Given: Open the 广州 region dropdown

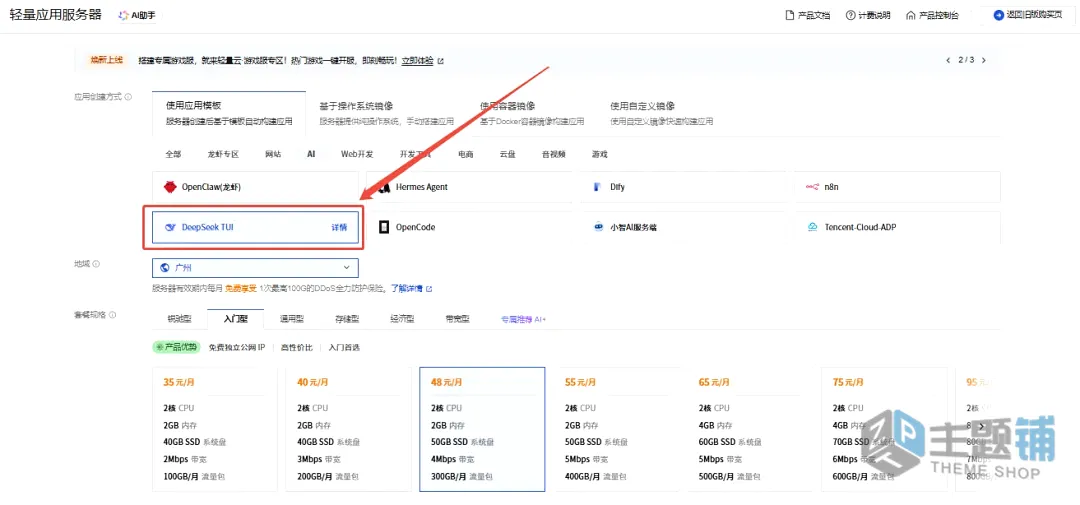Looking at the screenshot, I should (x=255, y=267).
